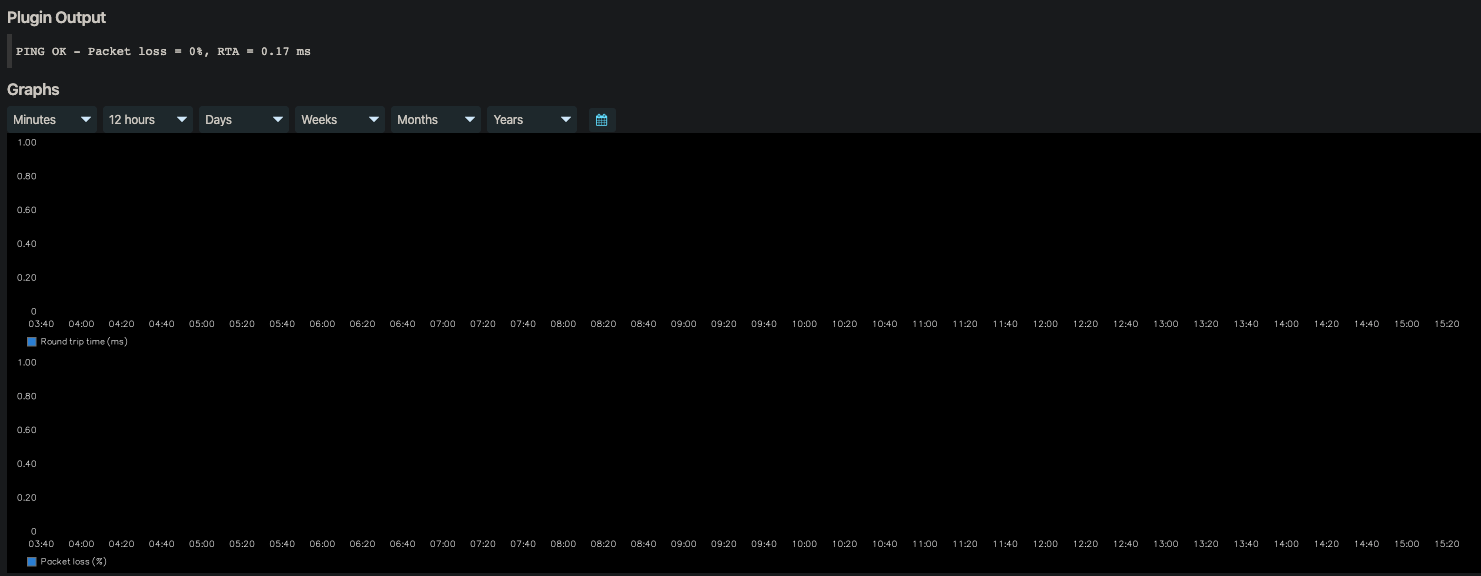Click the Minutes dropdown arrow
The height and width of the screenshot is (576, 1481).
pos(86,119)
